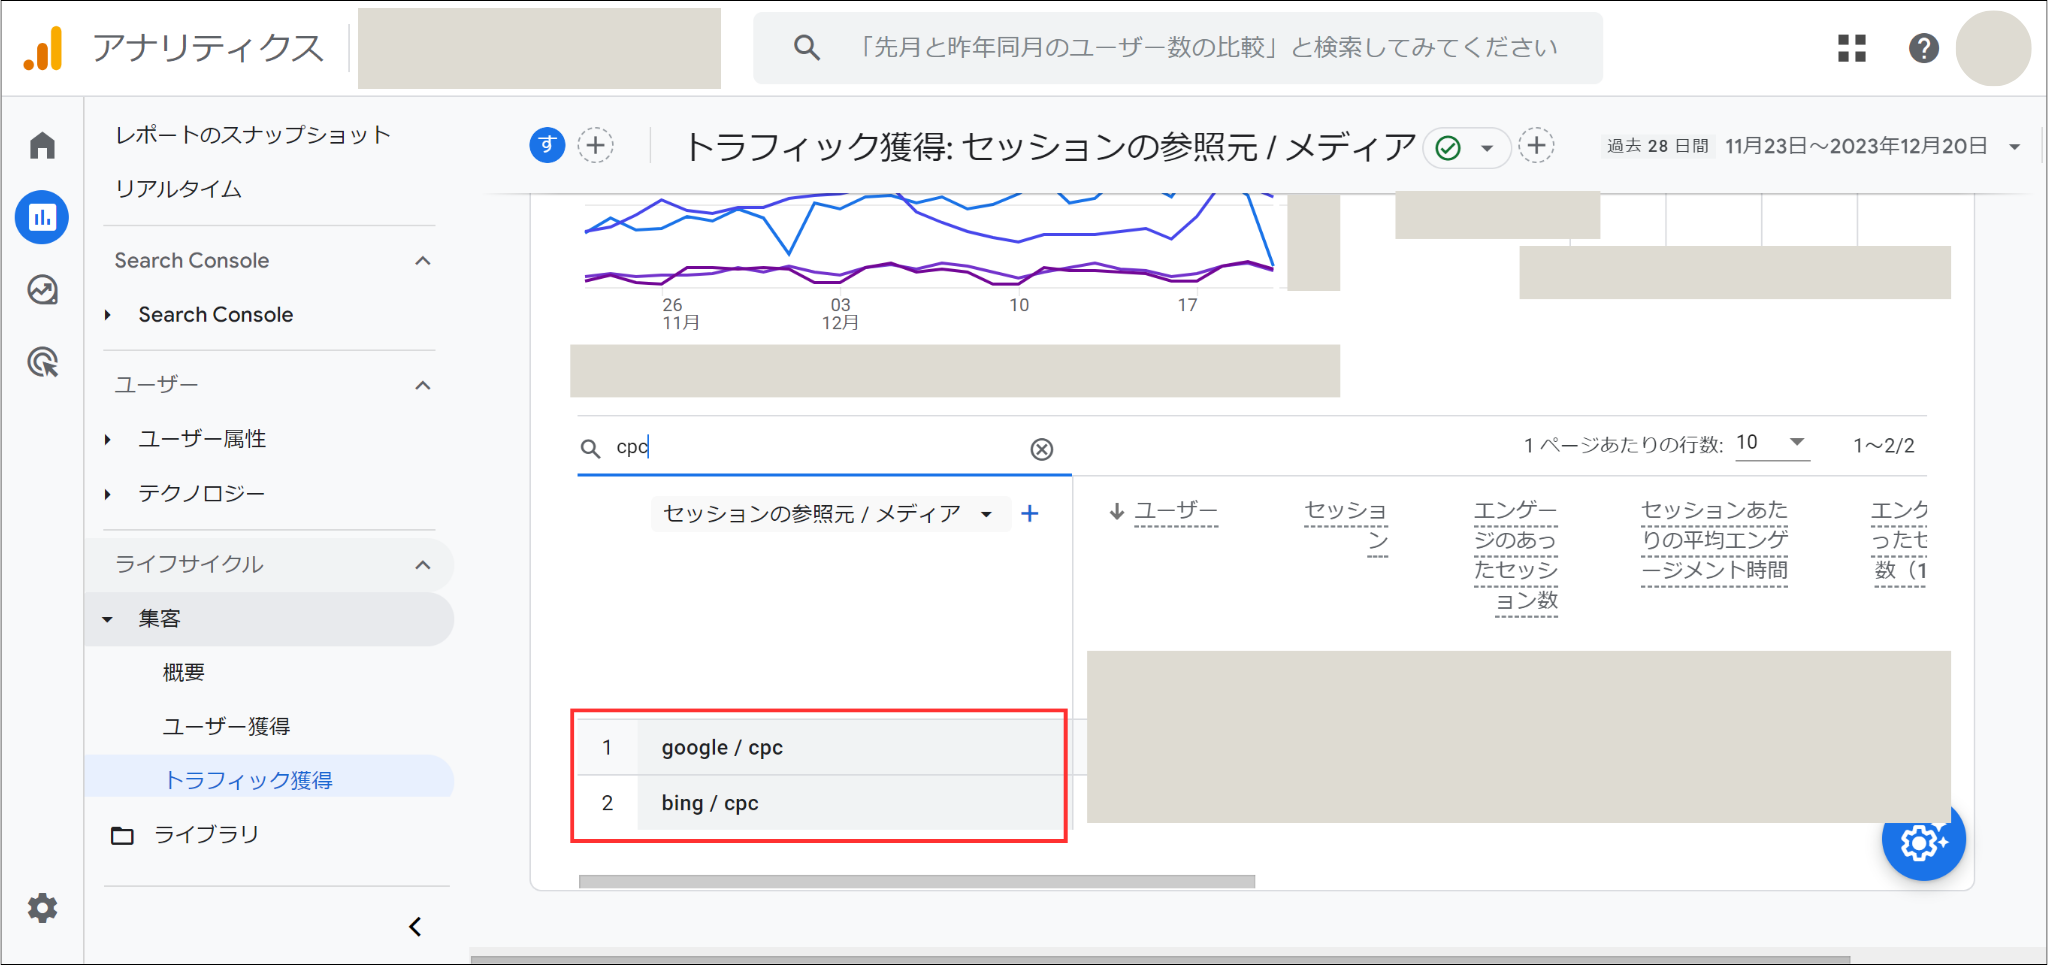The image size is (2048, 965).
Task: Open the Explore icon in left rail
Action: click(42, 290)
